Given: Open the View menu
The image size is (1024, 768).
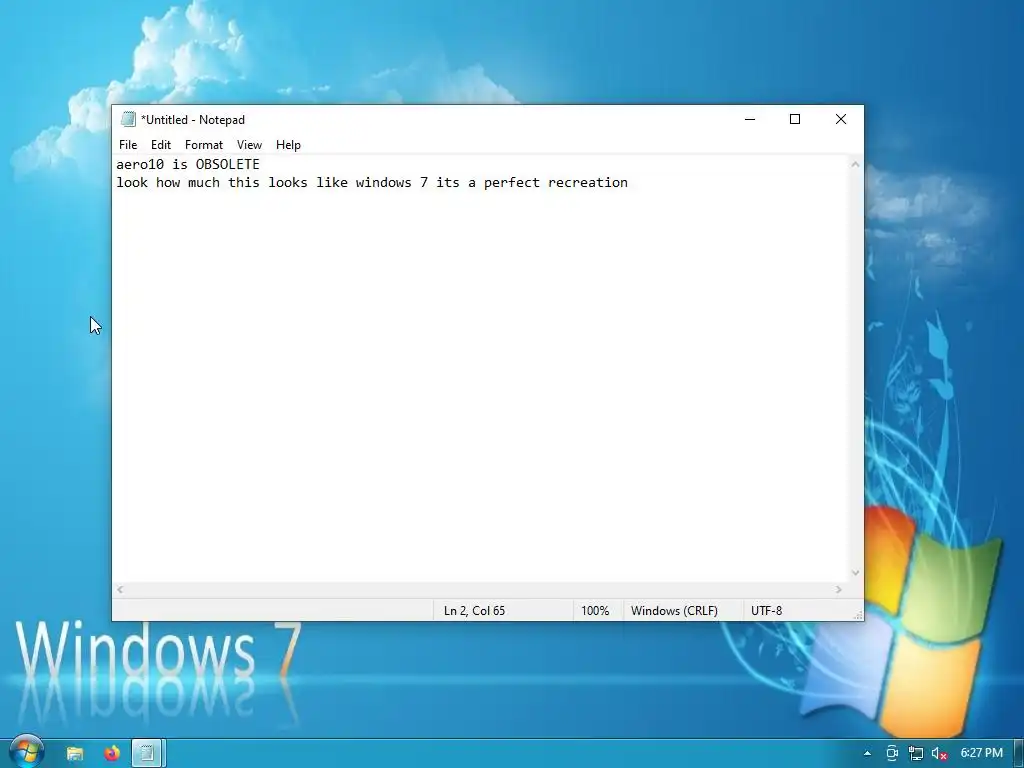Looking at the screenshot, I should [249, 145].
